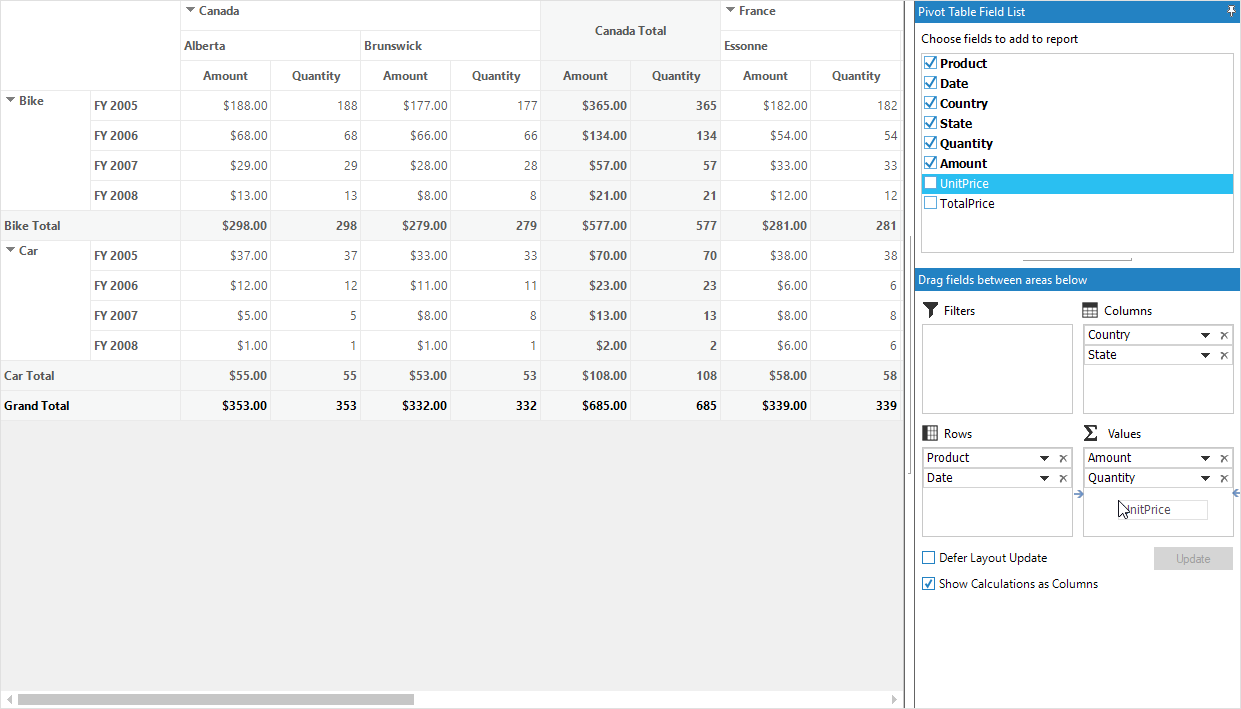1241x709 pixels.
Task: Enable Defer Layout Update
Action: click(929, 558)
